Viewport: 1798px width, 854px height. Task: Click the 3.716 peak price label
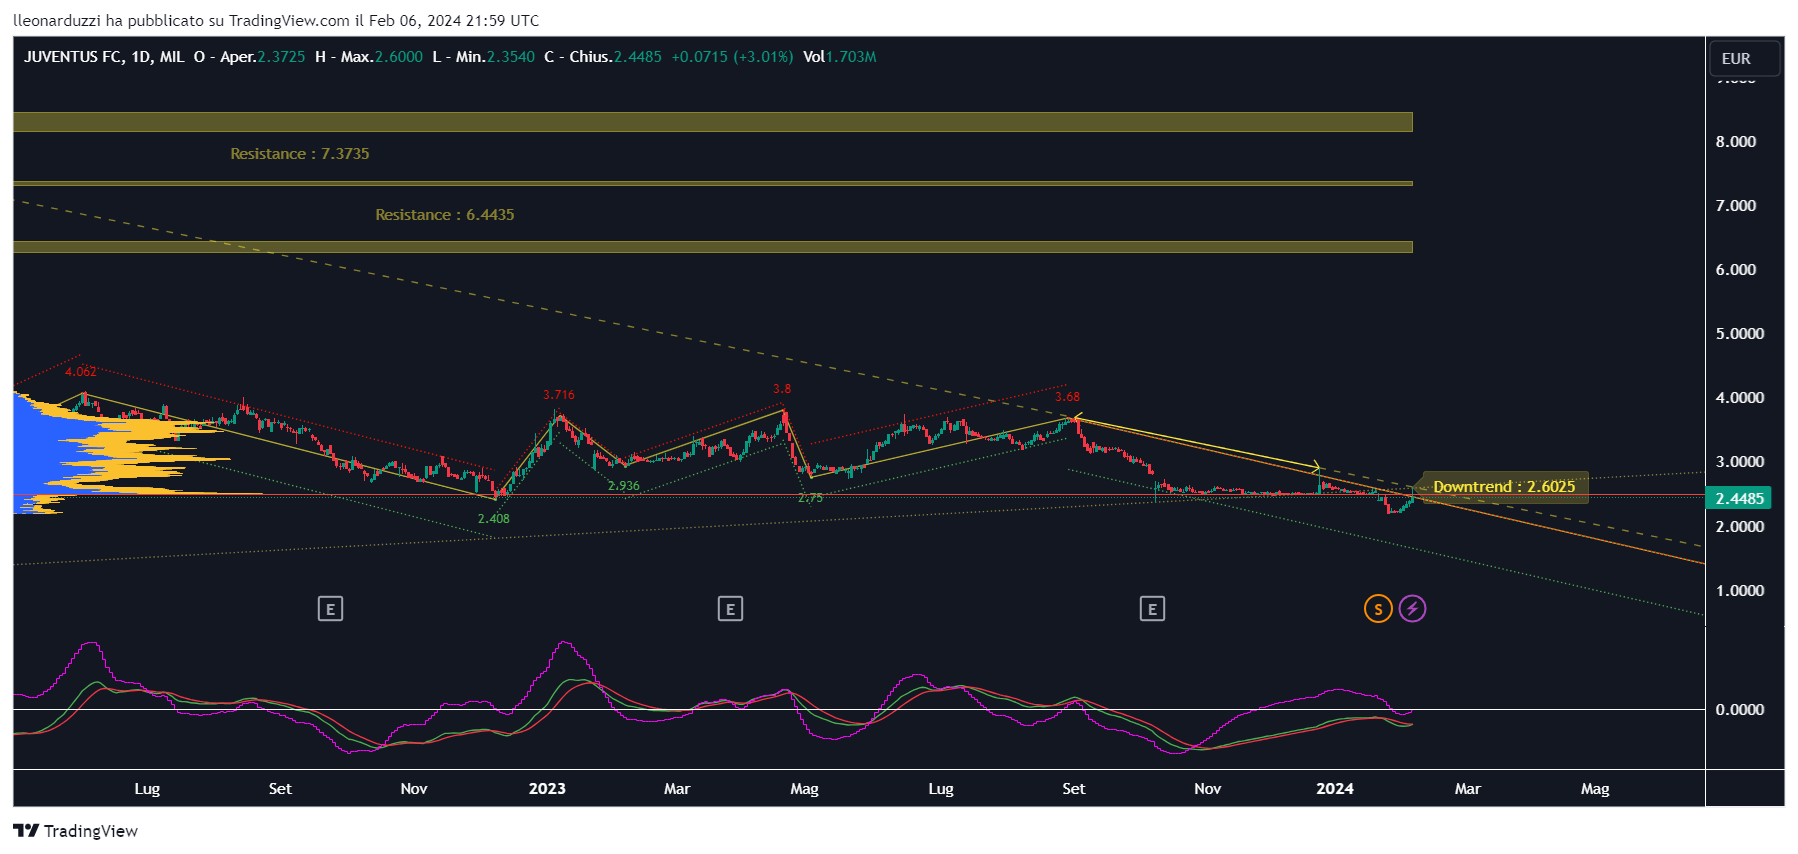tap(559, 395)
